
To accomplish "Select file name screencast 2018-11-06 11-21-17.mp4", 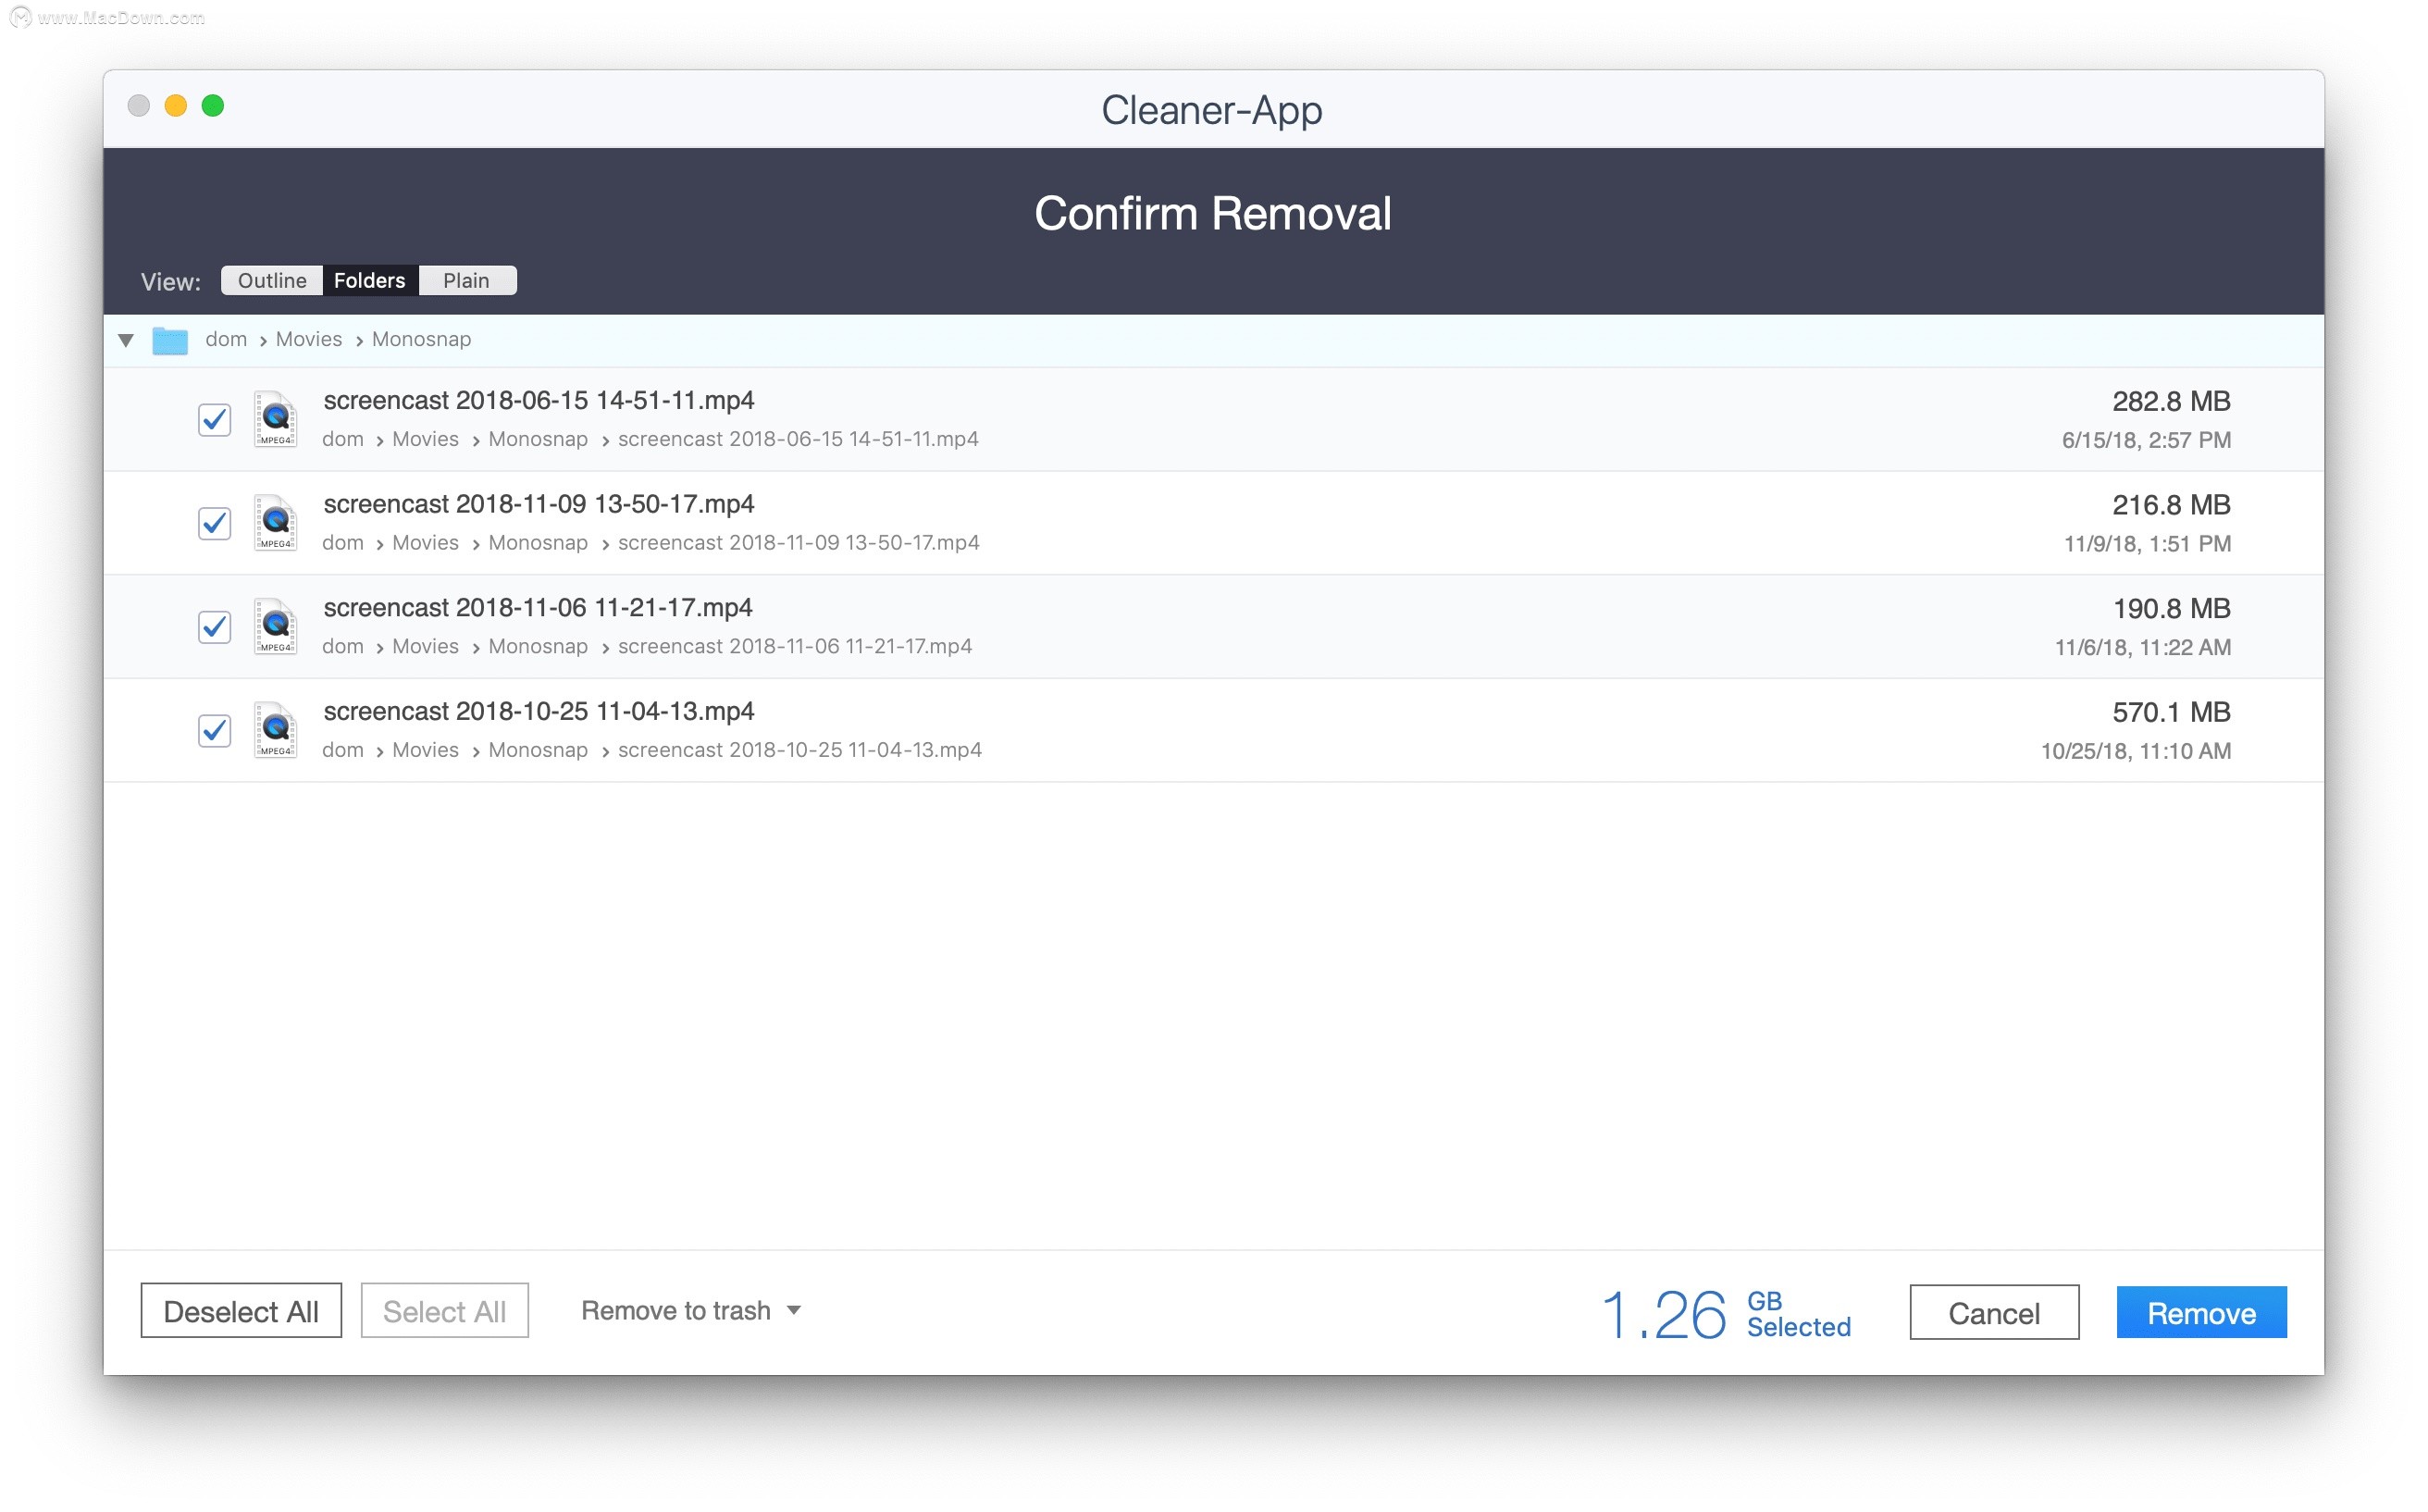I will tap(538, 608).
